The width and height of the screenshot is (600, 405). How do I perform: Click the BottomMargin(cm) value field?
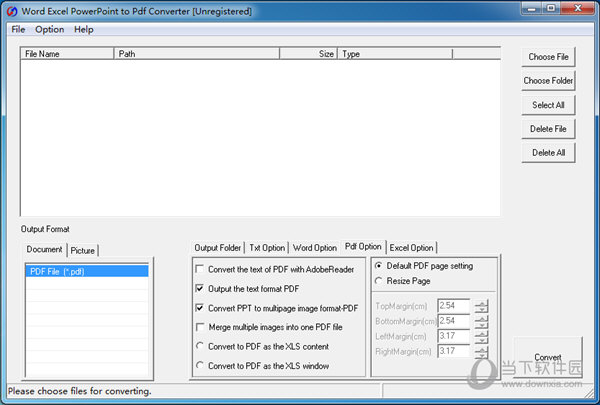453,321
